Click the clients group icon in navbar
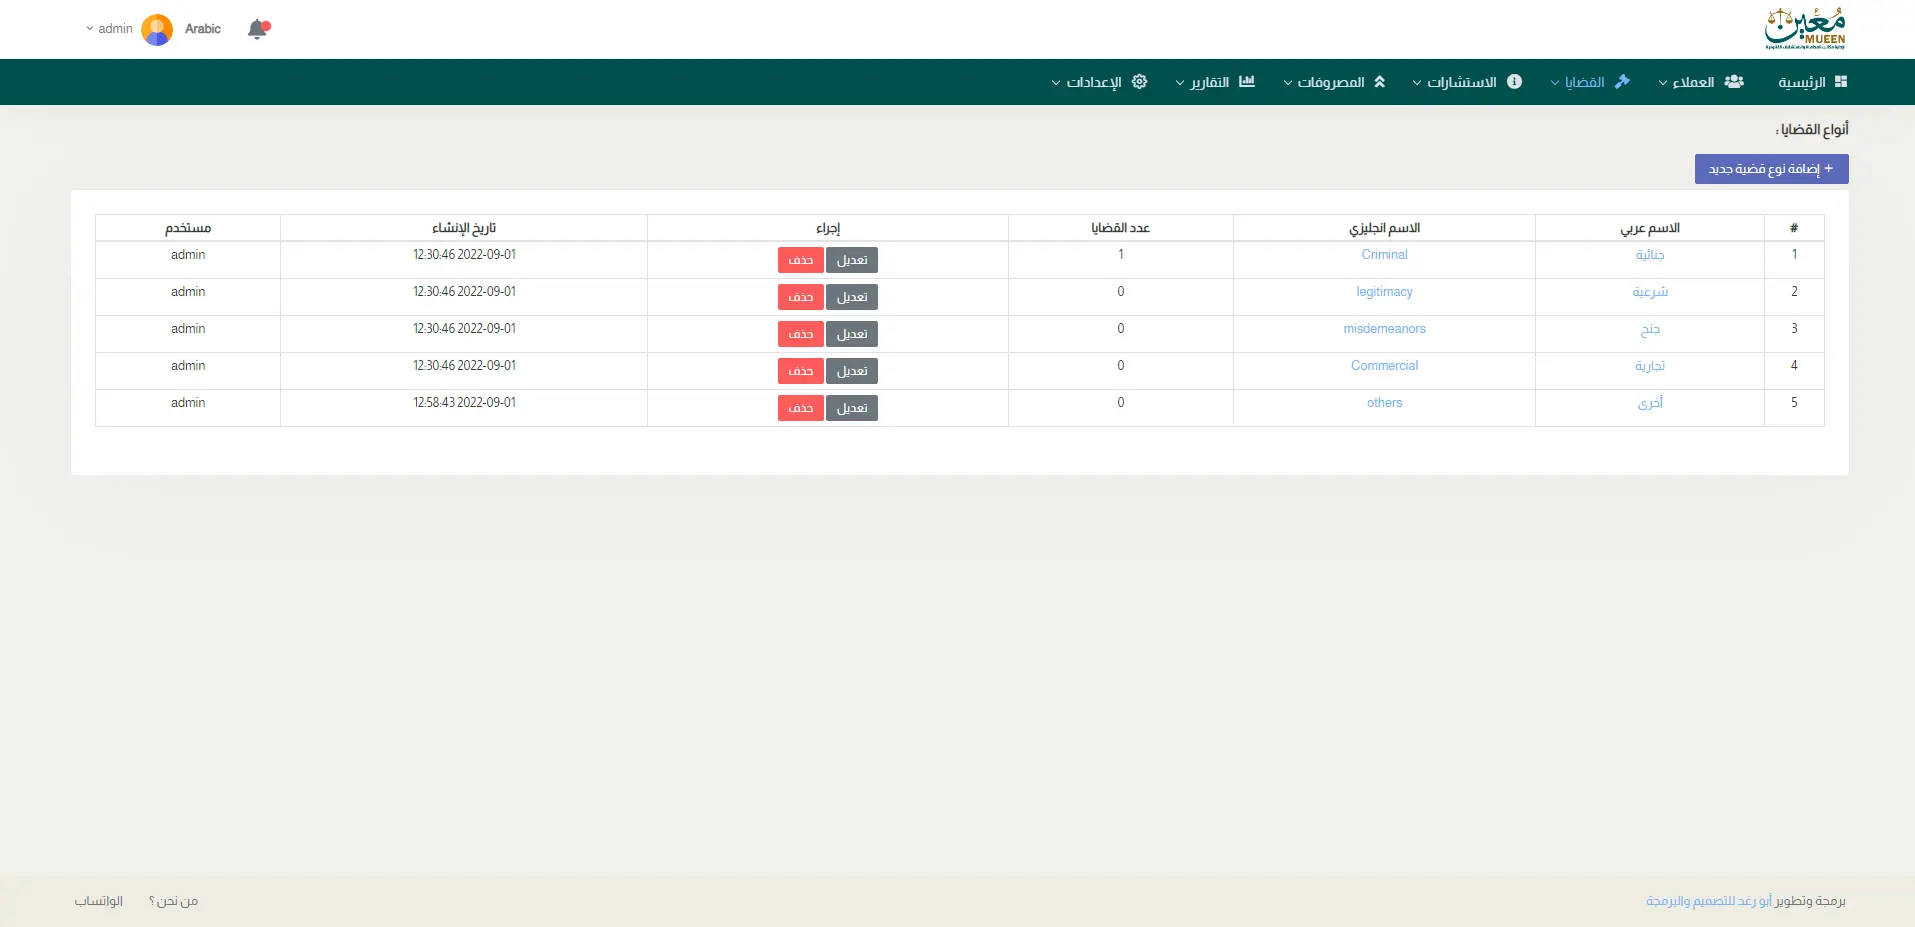1915x927 pixels. click(x=1734, y=82)
